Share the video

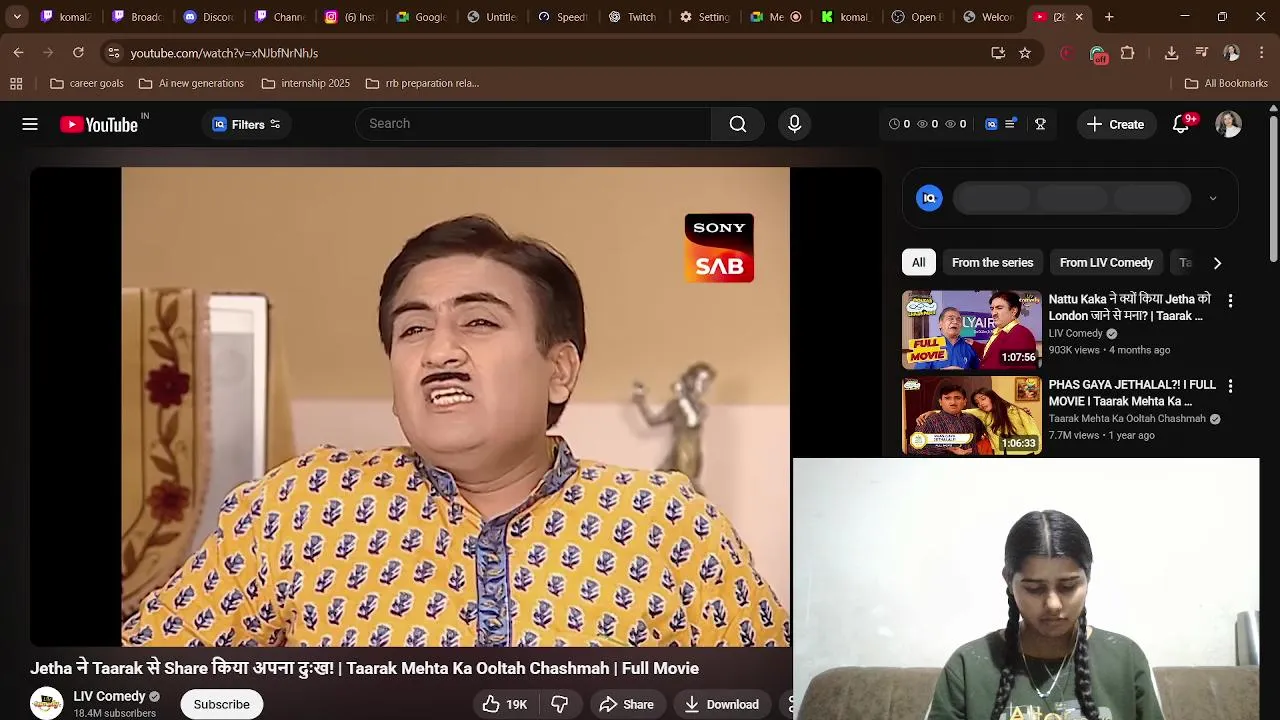tap(627, 704)
